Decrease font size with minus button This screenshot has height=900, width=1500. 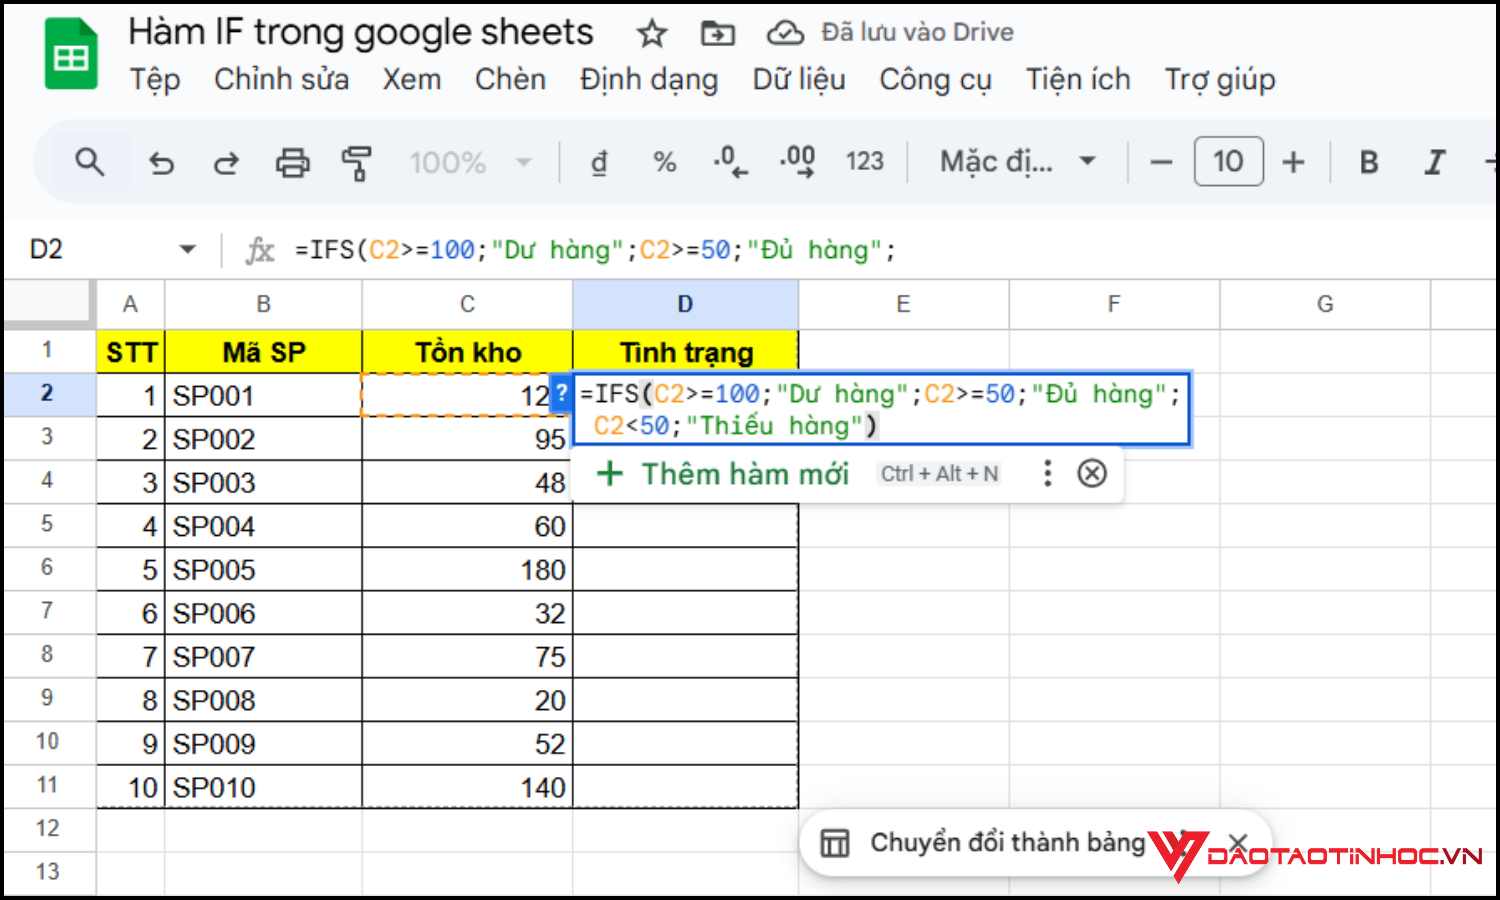pyautogui.click(x=1161, y=162)
